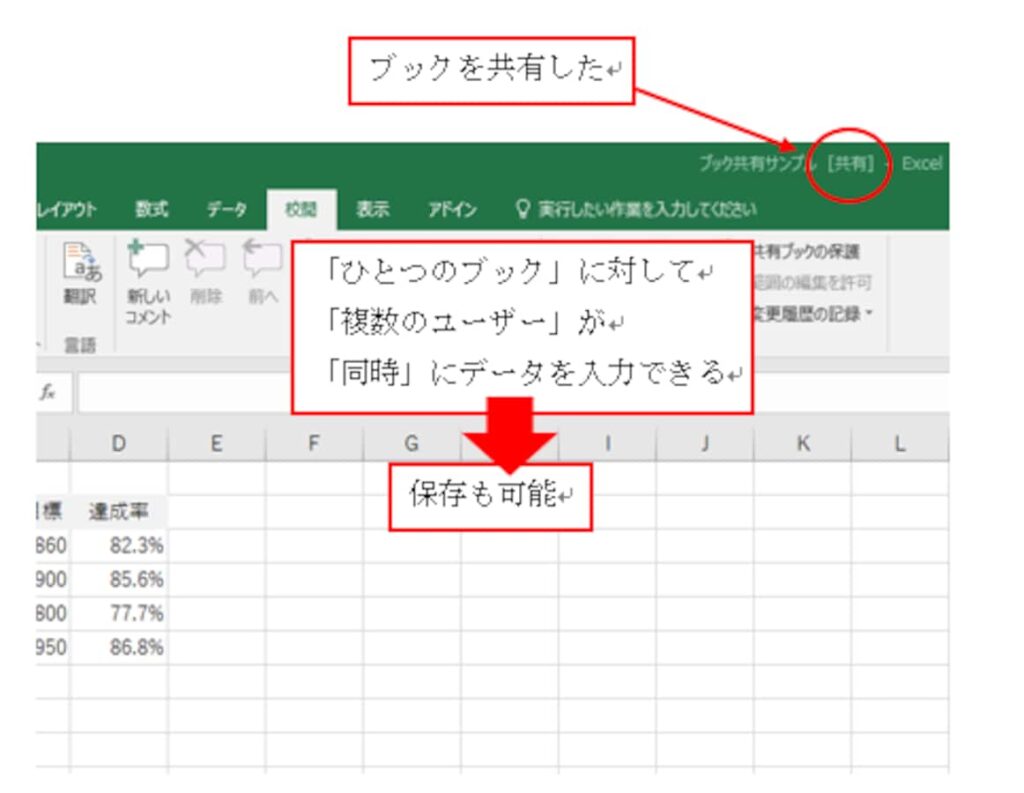
Task: Open the データ ribbon tab
Action: click(x=226, y=210)
